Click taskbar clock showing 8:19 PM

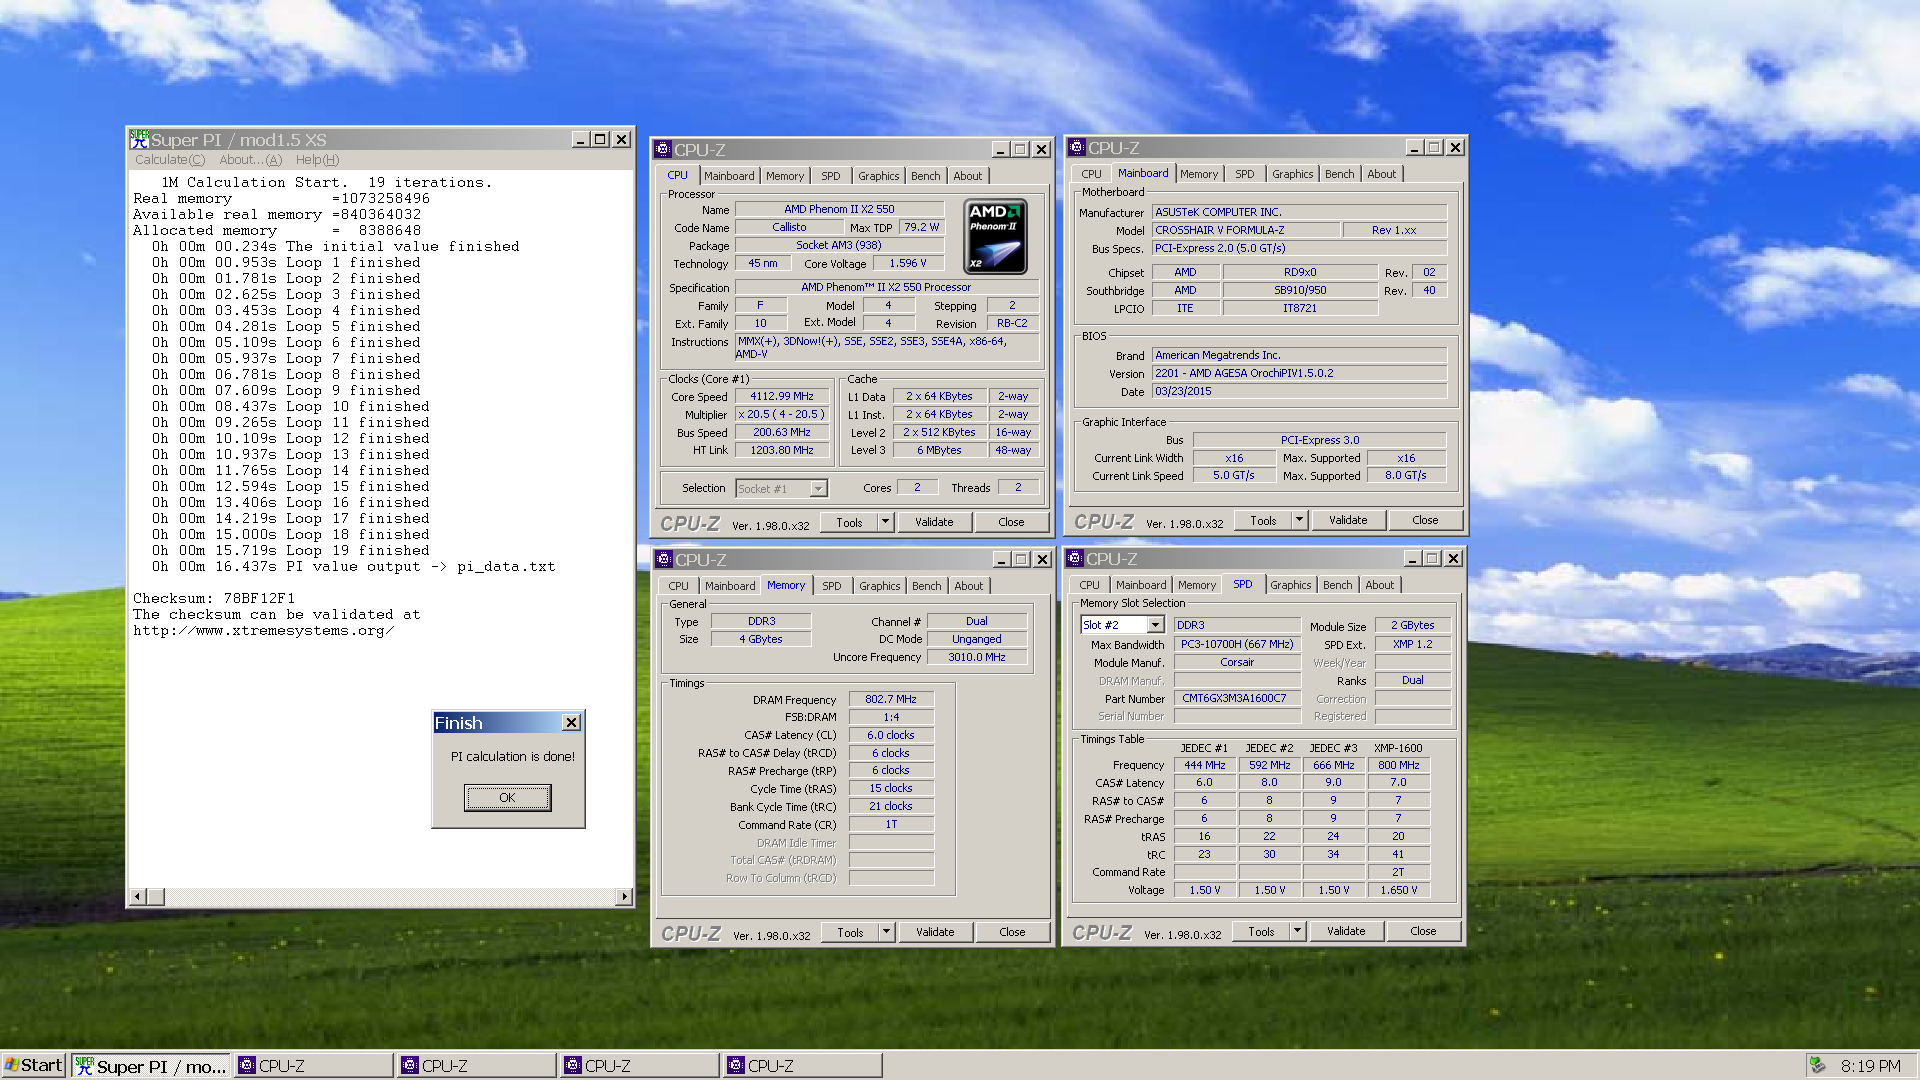pos(1870,1066)
